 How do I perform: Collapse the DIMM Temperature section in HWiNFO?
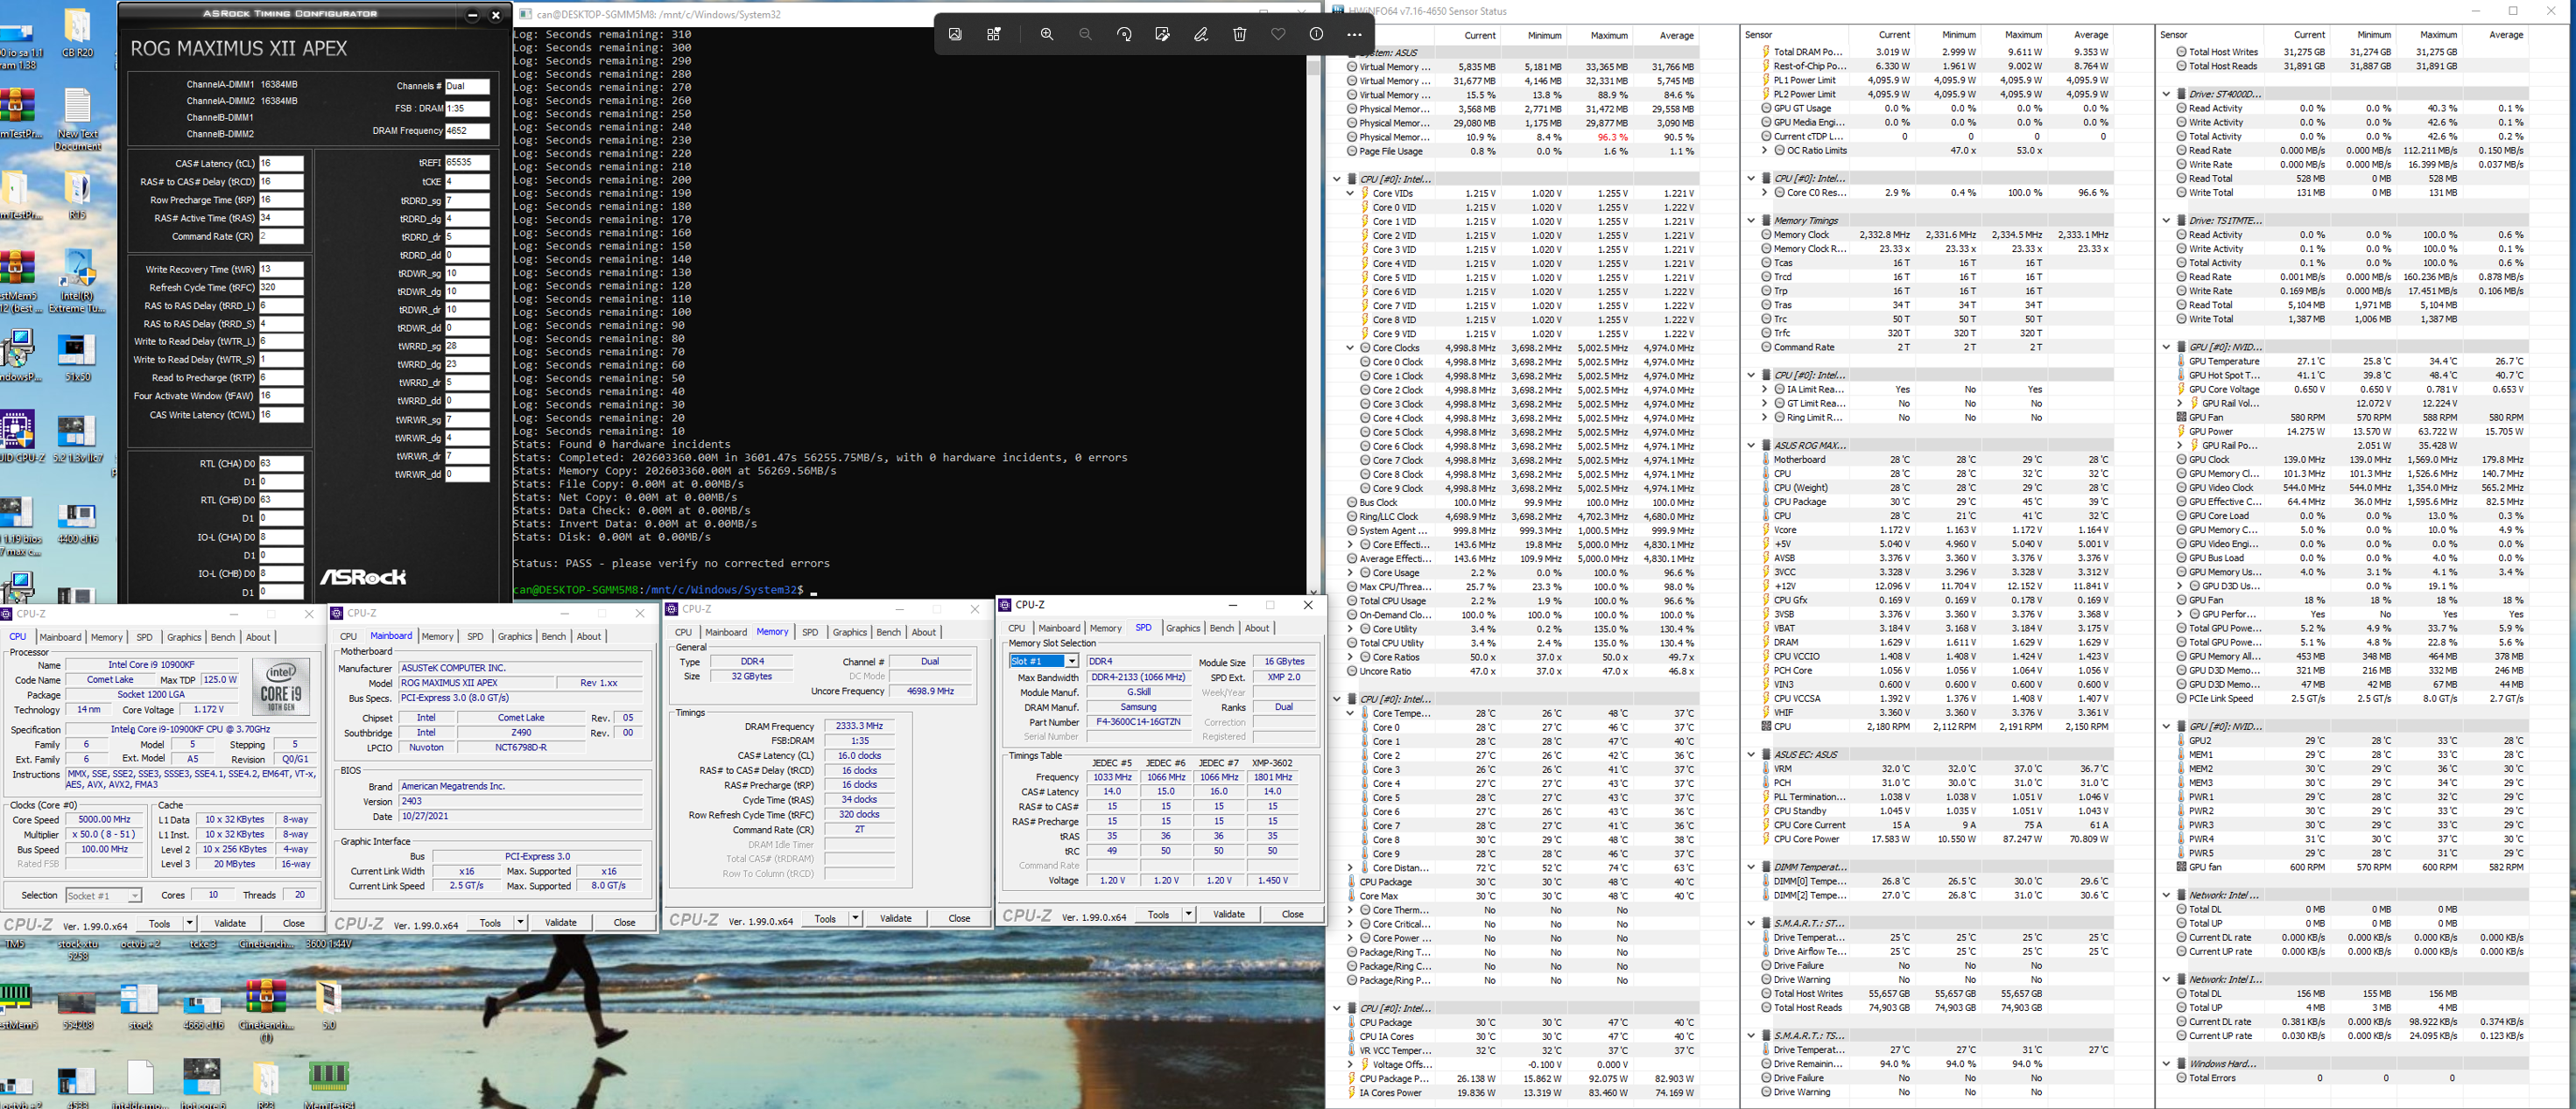pos(1751,867)
